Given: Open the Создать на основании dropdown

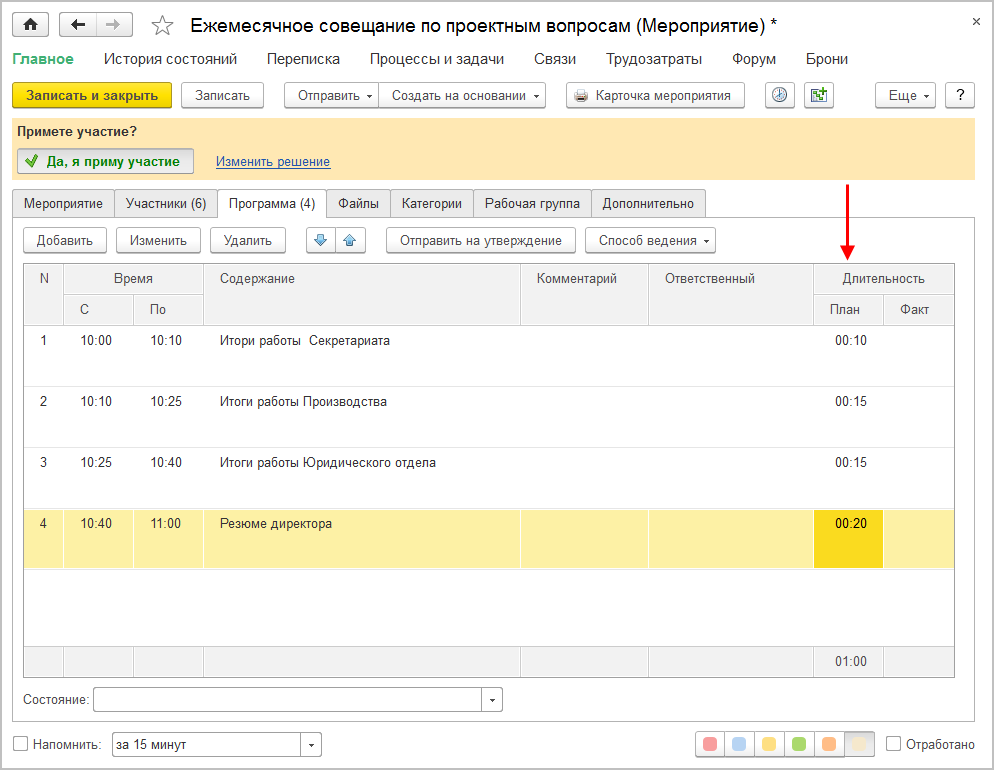Looking at the screenshot, I should (462, 96).
